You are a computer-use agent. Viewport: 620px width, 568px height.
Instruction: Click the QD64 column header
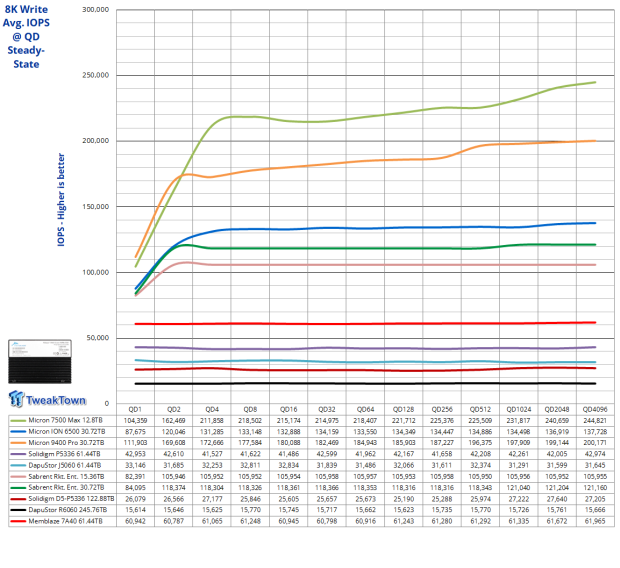pyautogui.click(x=365, y=409)
